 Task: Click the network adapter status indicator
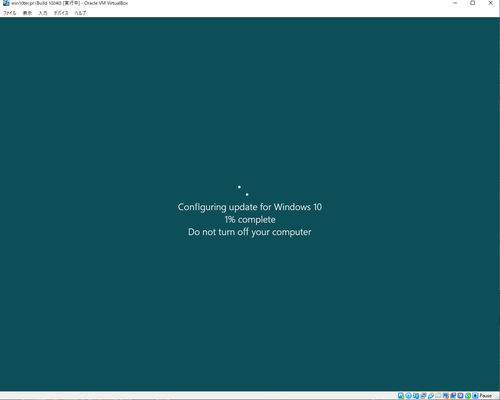[x=424, y=396]
